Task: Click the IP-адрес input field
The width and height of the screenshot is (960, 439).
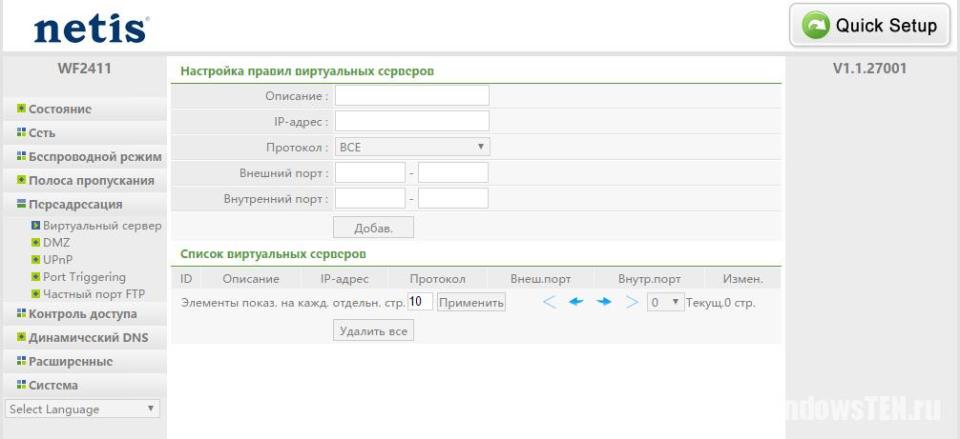Action: pos(411,121)
